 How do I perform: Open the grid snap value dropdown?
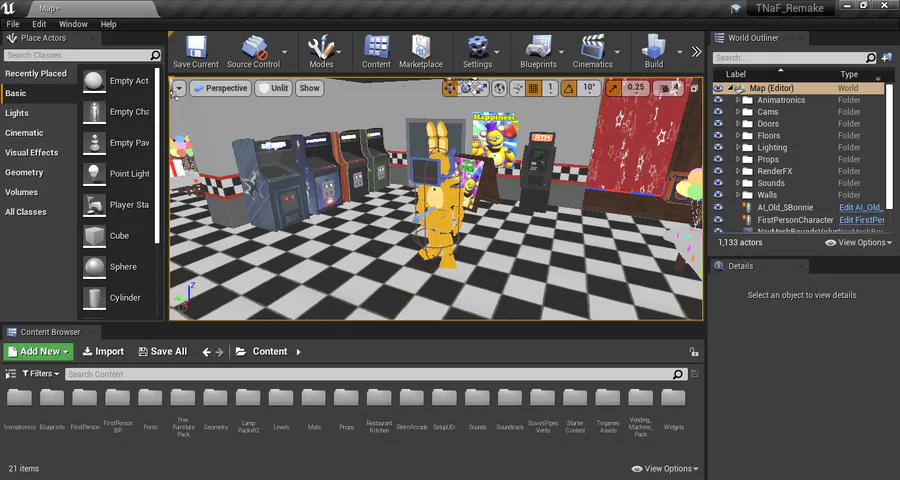550,88
